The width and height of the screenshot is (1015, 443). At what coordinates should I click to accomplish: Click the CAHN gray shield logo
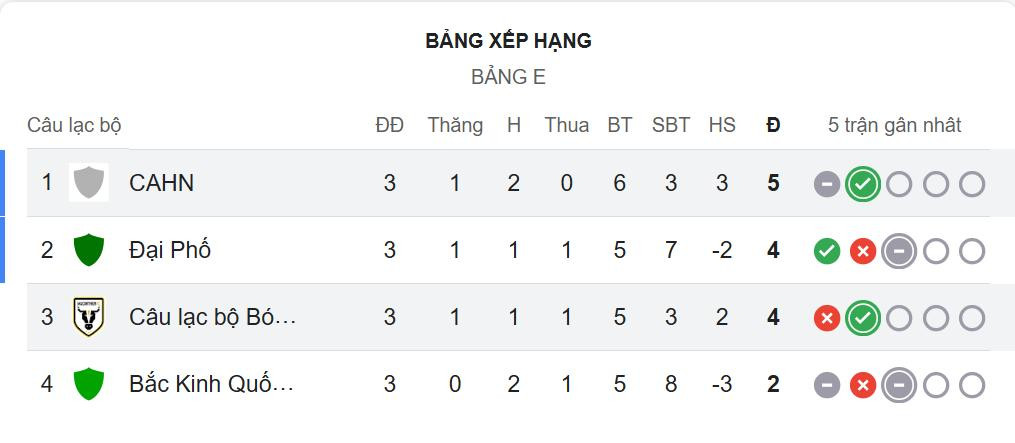[x=89, y=183]
